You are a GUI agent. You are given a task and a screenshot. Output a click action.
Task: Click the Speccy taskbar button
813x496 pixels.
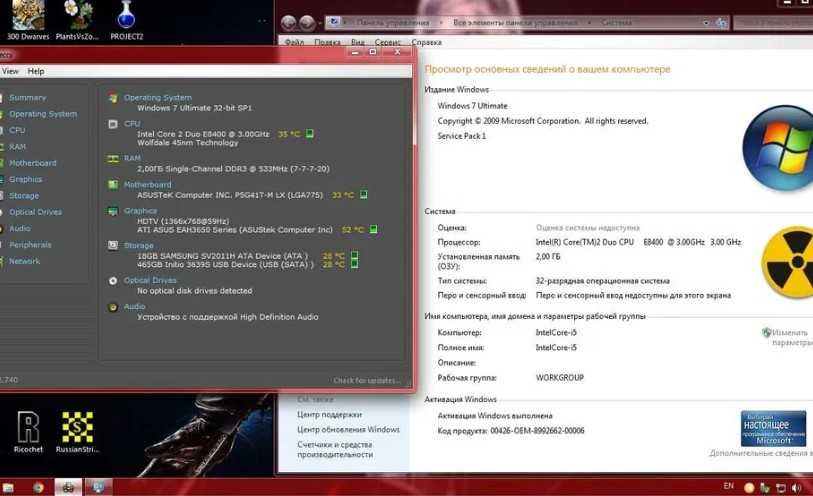pos(68,487)
